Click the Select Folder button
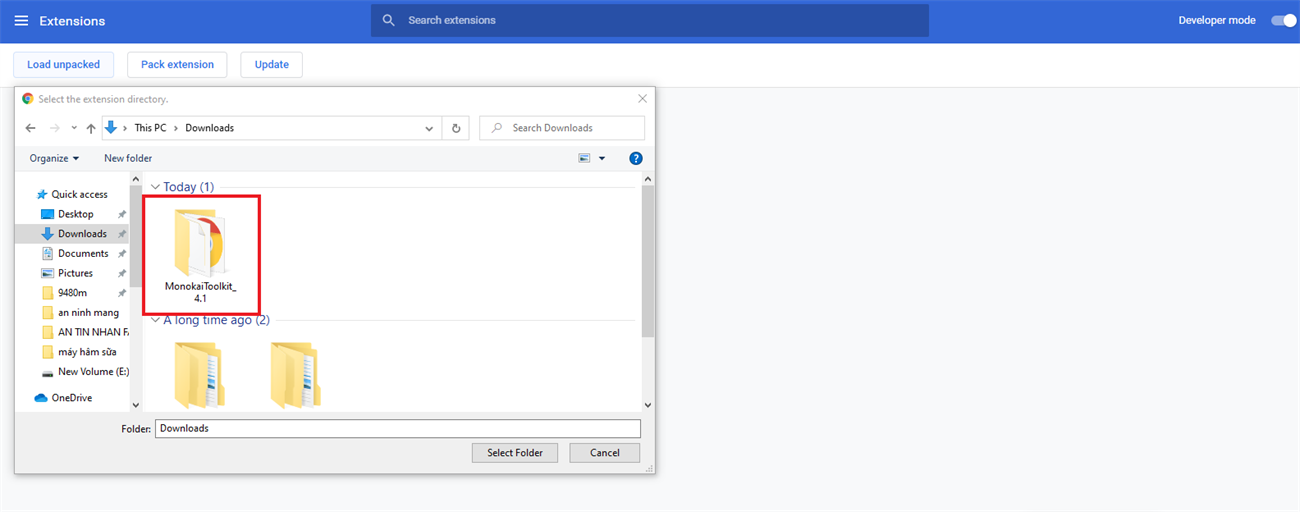1300x512 pixels. coord(515,453)
